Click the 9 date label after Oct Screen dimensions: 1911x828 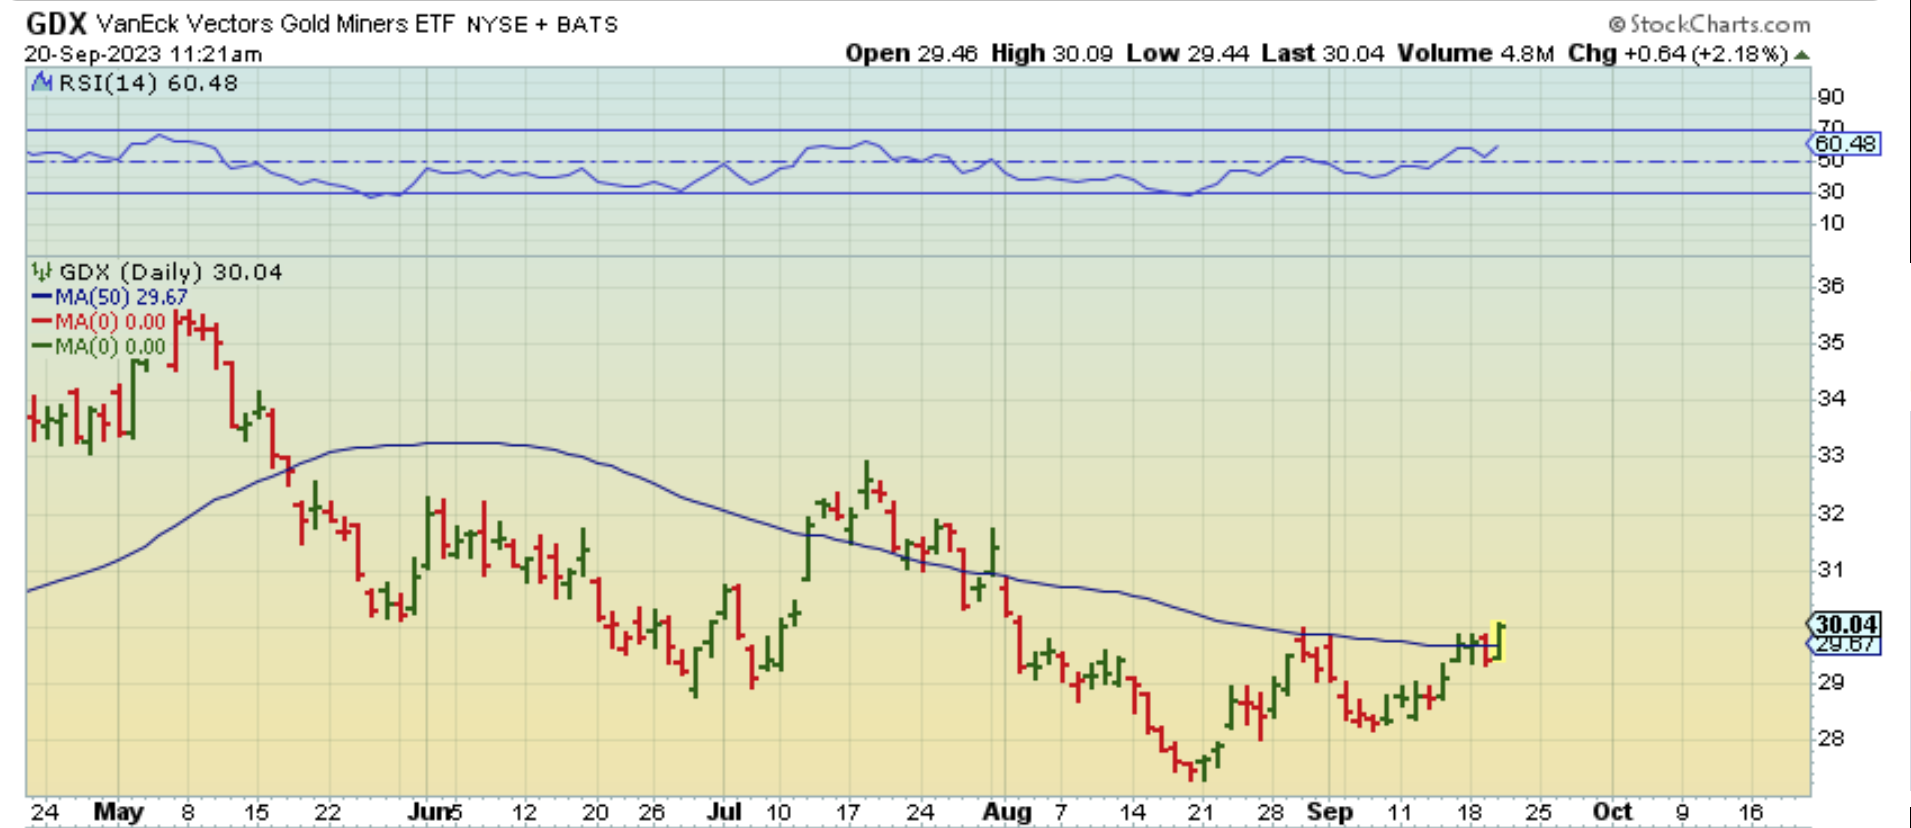1681,813
